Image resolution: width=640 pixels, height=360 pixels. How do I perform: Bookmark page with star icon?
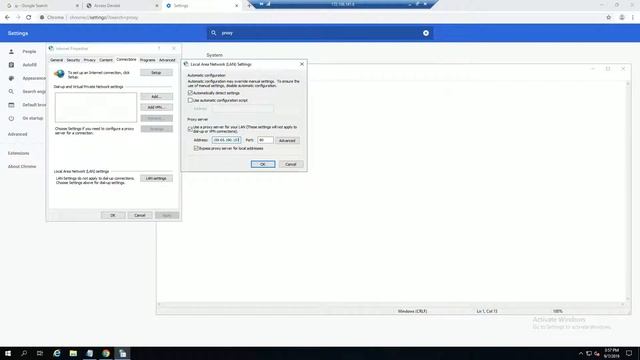click(x=609, y=18)
